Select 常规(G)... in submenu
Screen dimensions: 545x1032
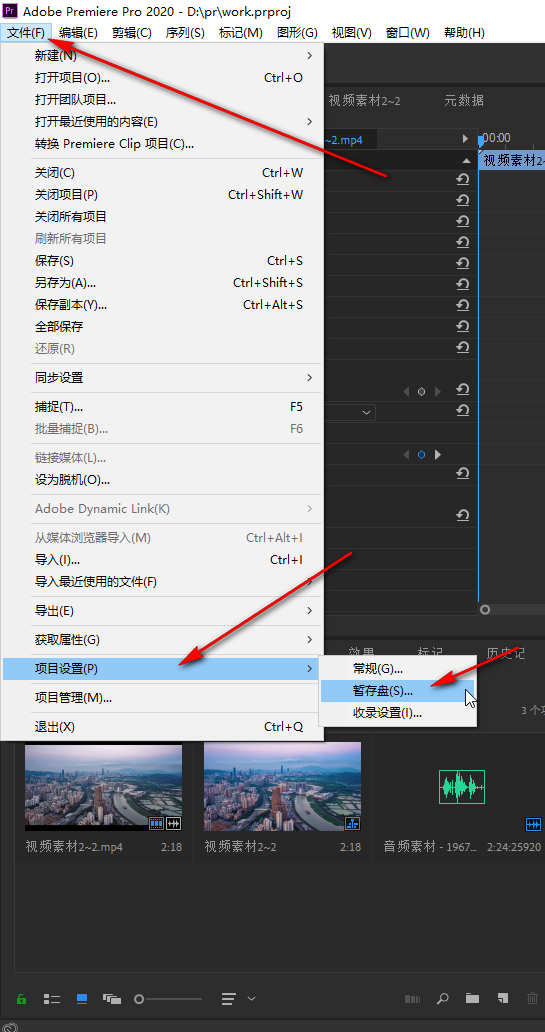point(398,669)
